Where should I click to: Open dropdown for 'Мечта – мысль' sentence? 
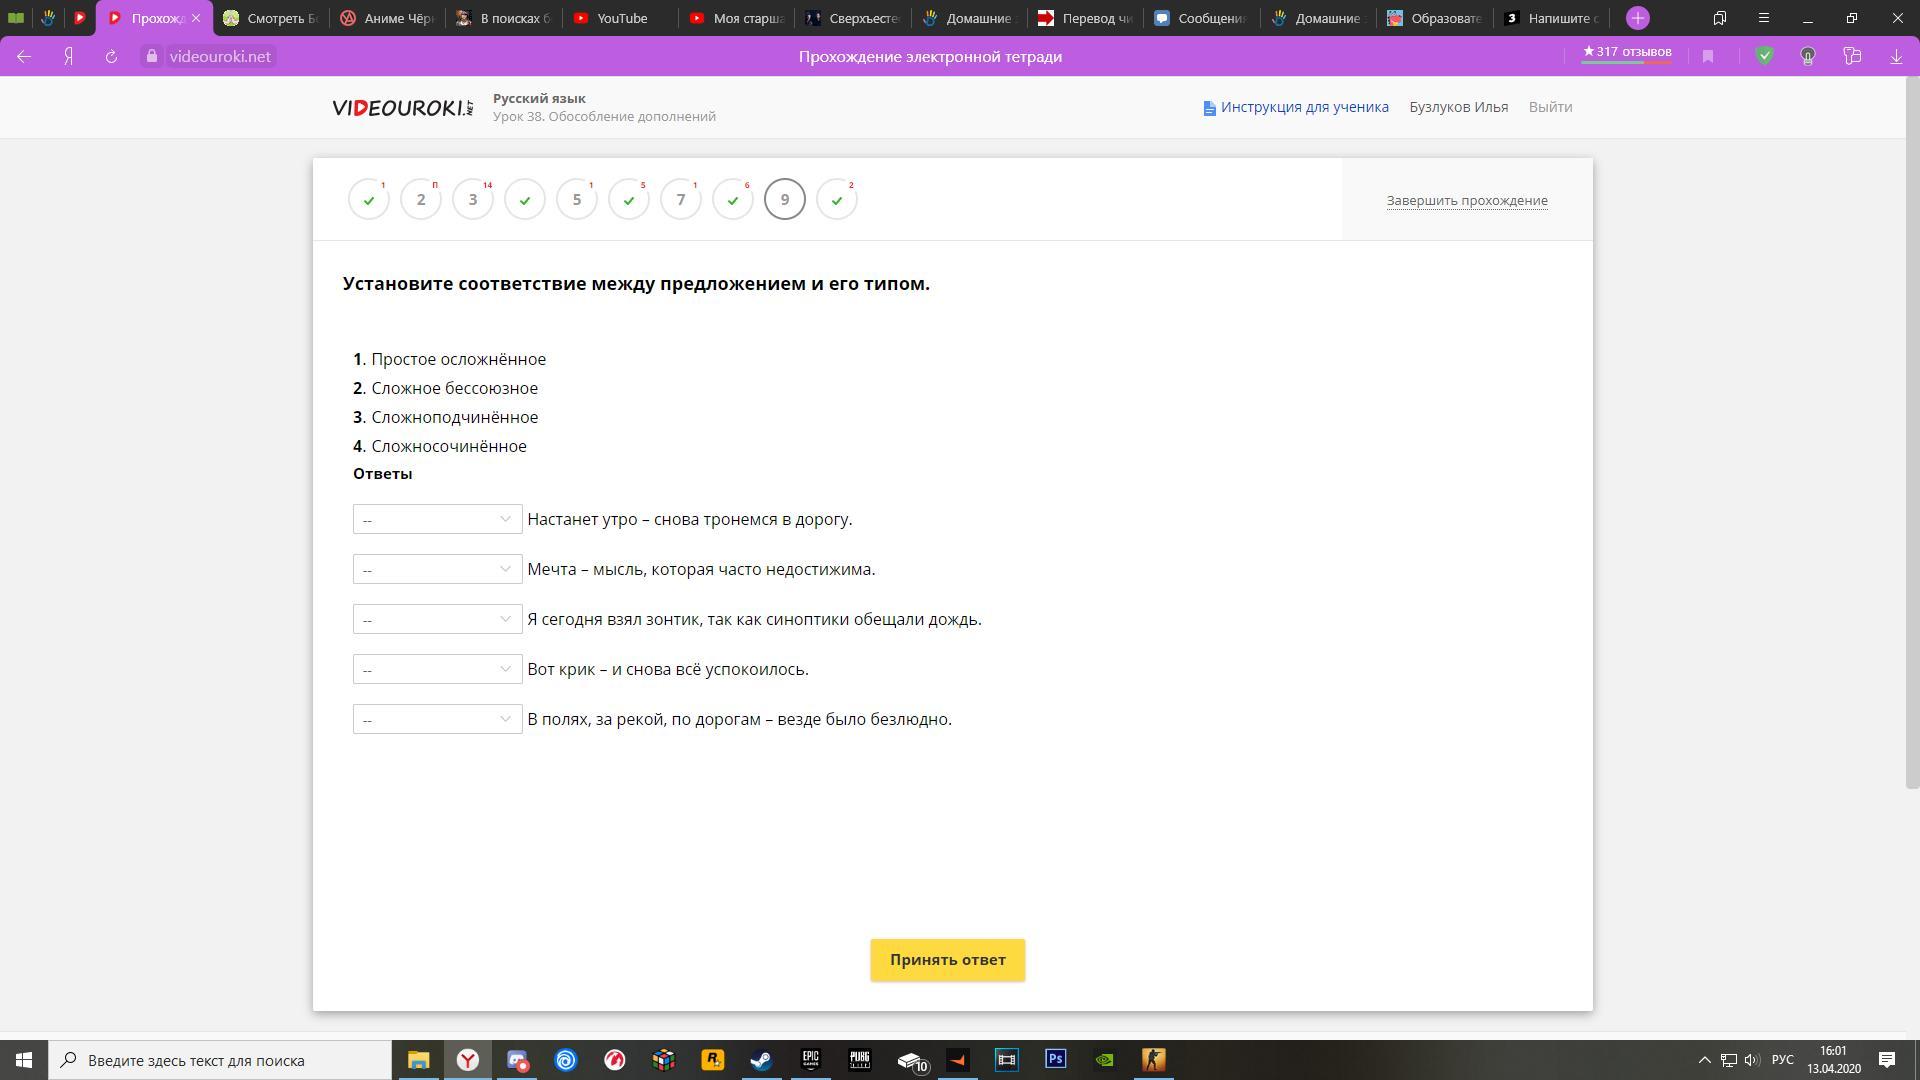(x=437, y=569)
